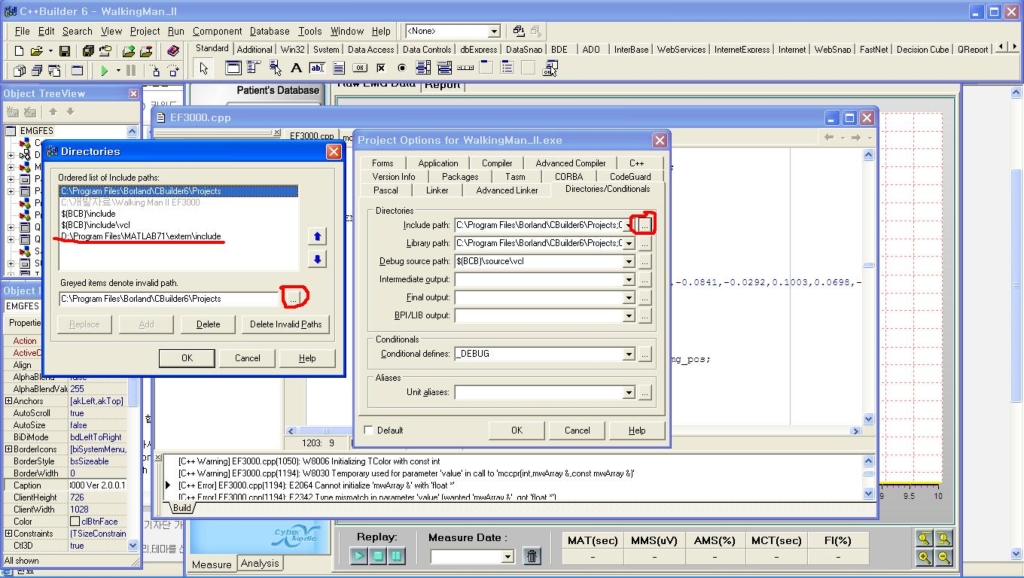Click Delete Invalid Paths button
The height and width of the screenshot is (578, 1024).
[x=285, y=324]
